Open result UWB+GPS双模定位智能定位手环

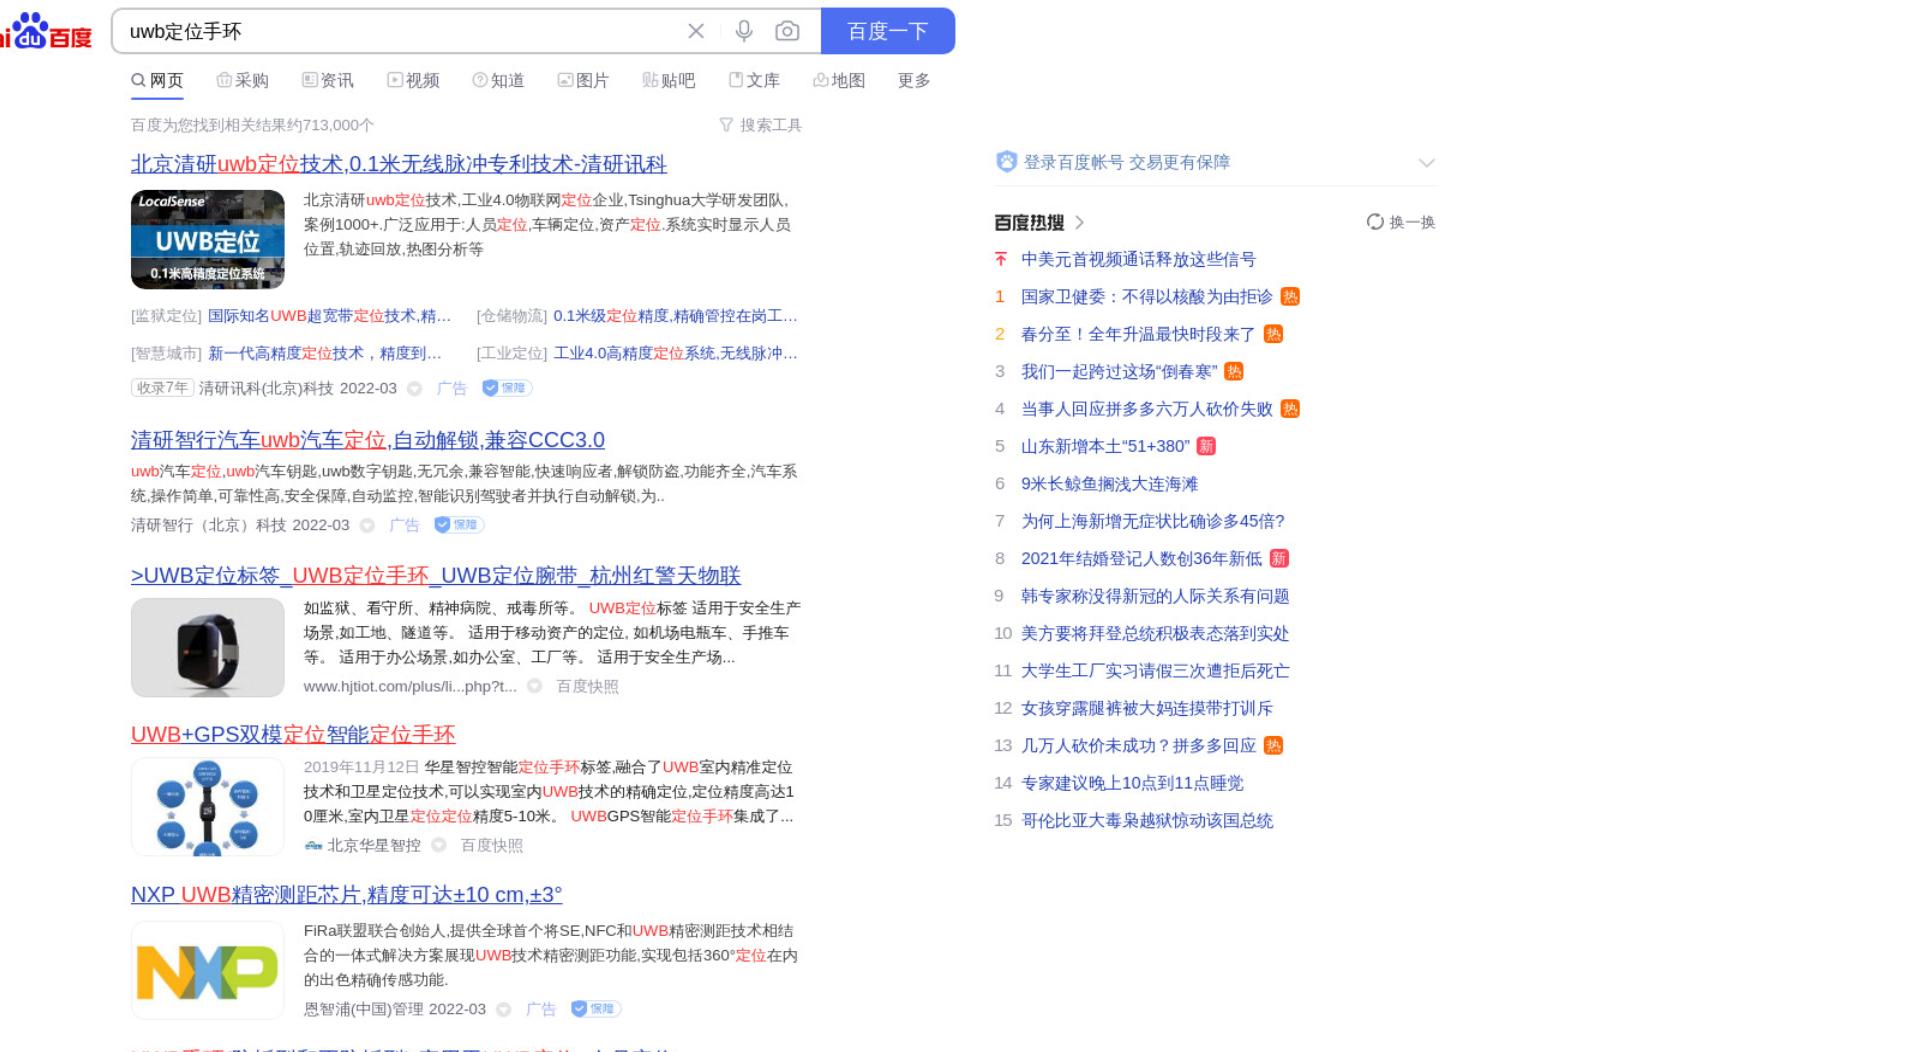tap(293, 735)
